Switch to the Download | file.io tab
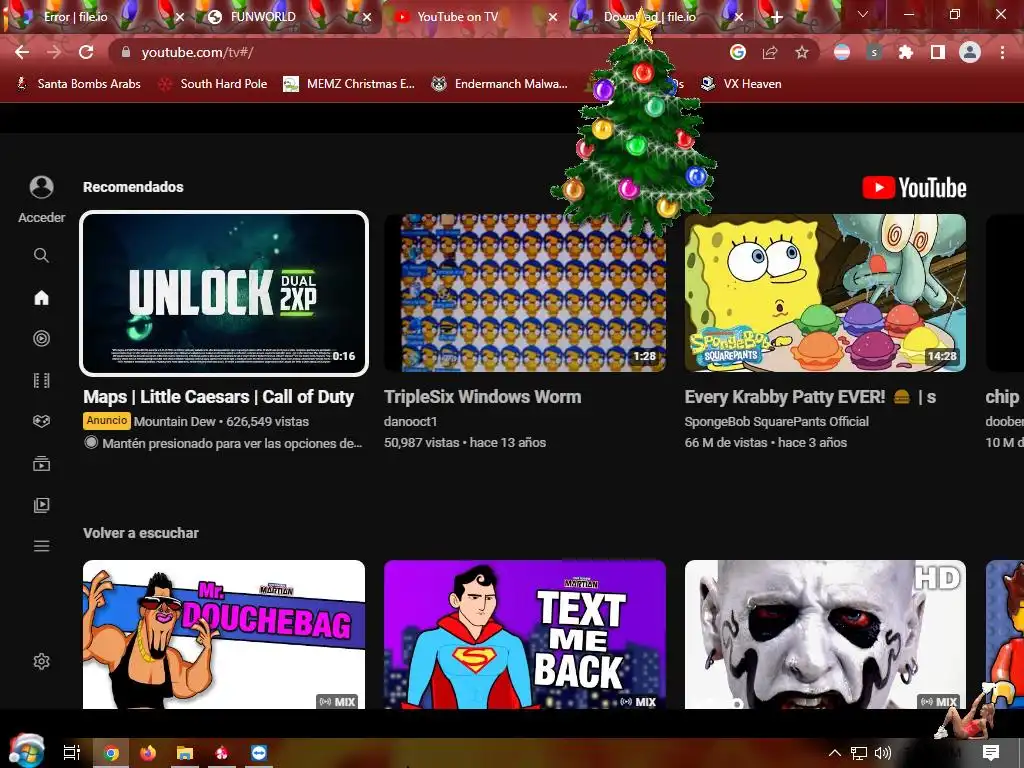Viewport: 1024px width, 768px height. (x=660, y=17)
